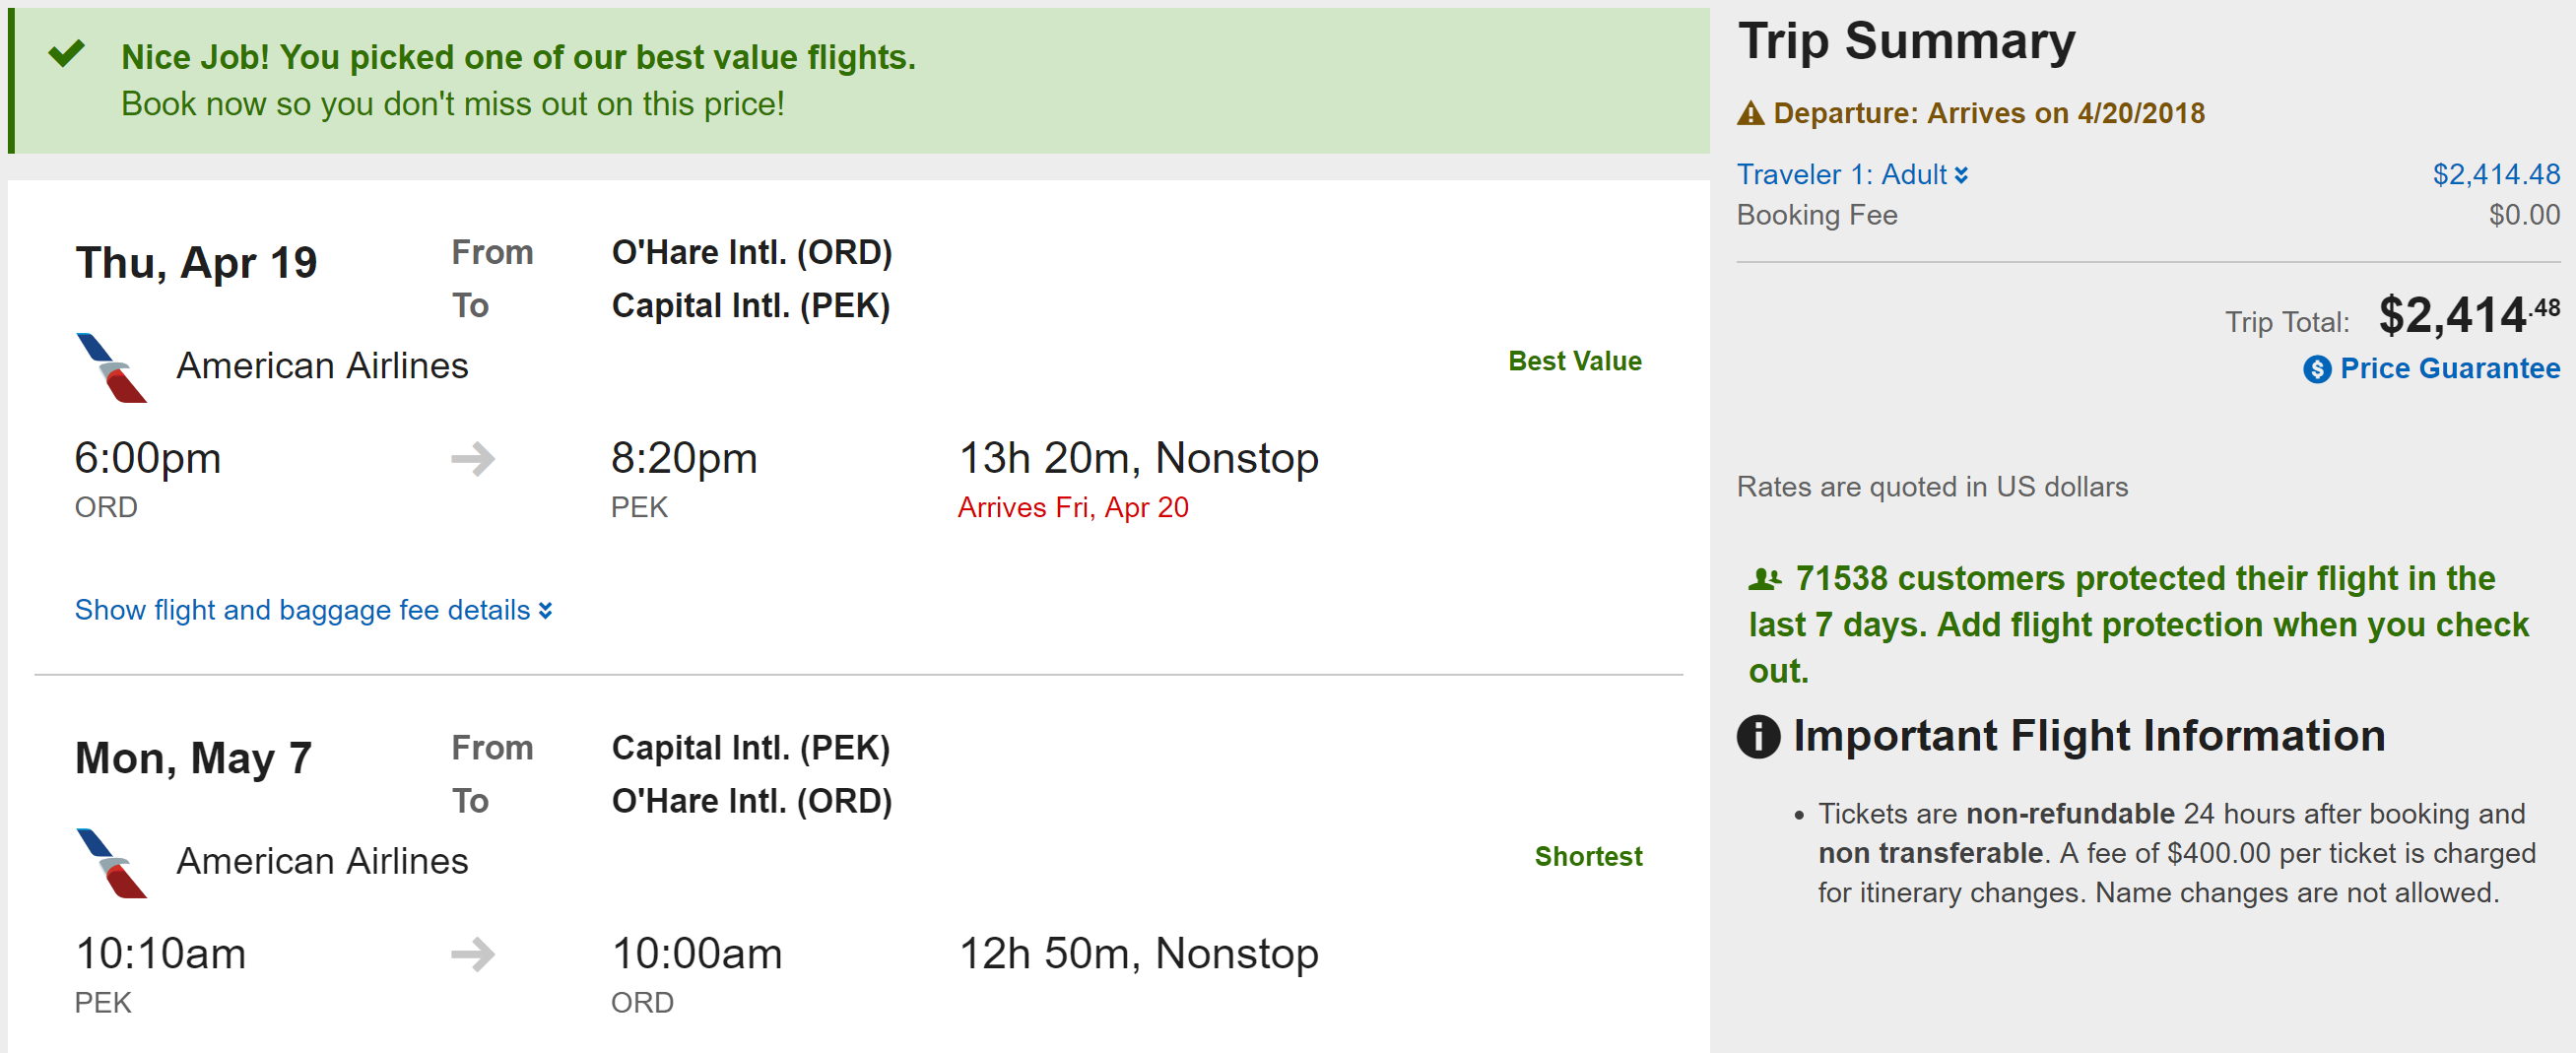Click the American Airlines logo for return flight

pos(112,863)
